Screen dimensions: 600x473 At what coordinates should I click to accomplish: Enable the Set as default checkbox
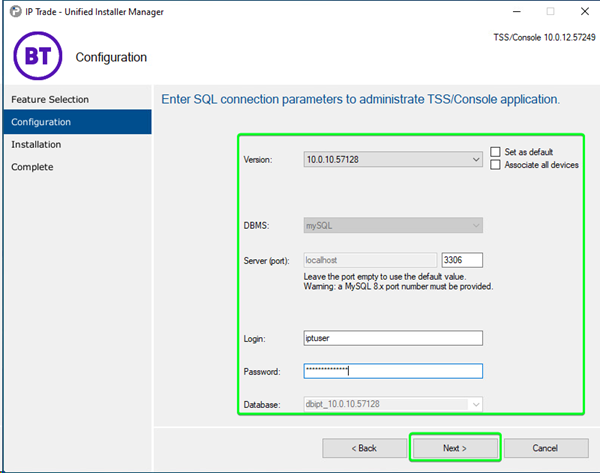click(x=495, y=152)
